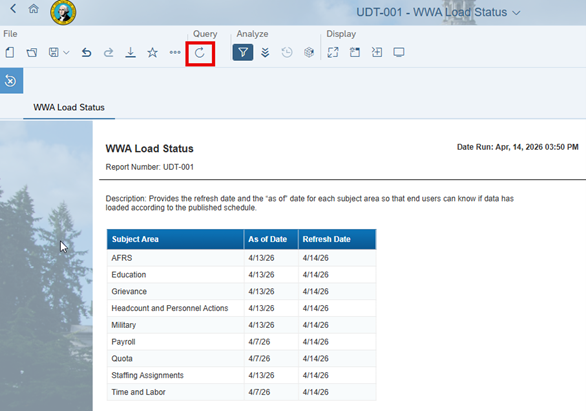The image size is (586, 411).
Task: Click the third Display group panel icon
Action: point(377,52)
